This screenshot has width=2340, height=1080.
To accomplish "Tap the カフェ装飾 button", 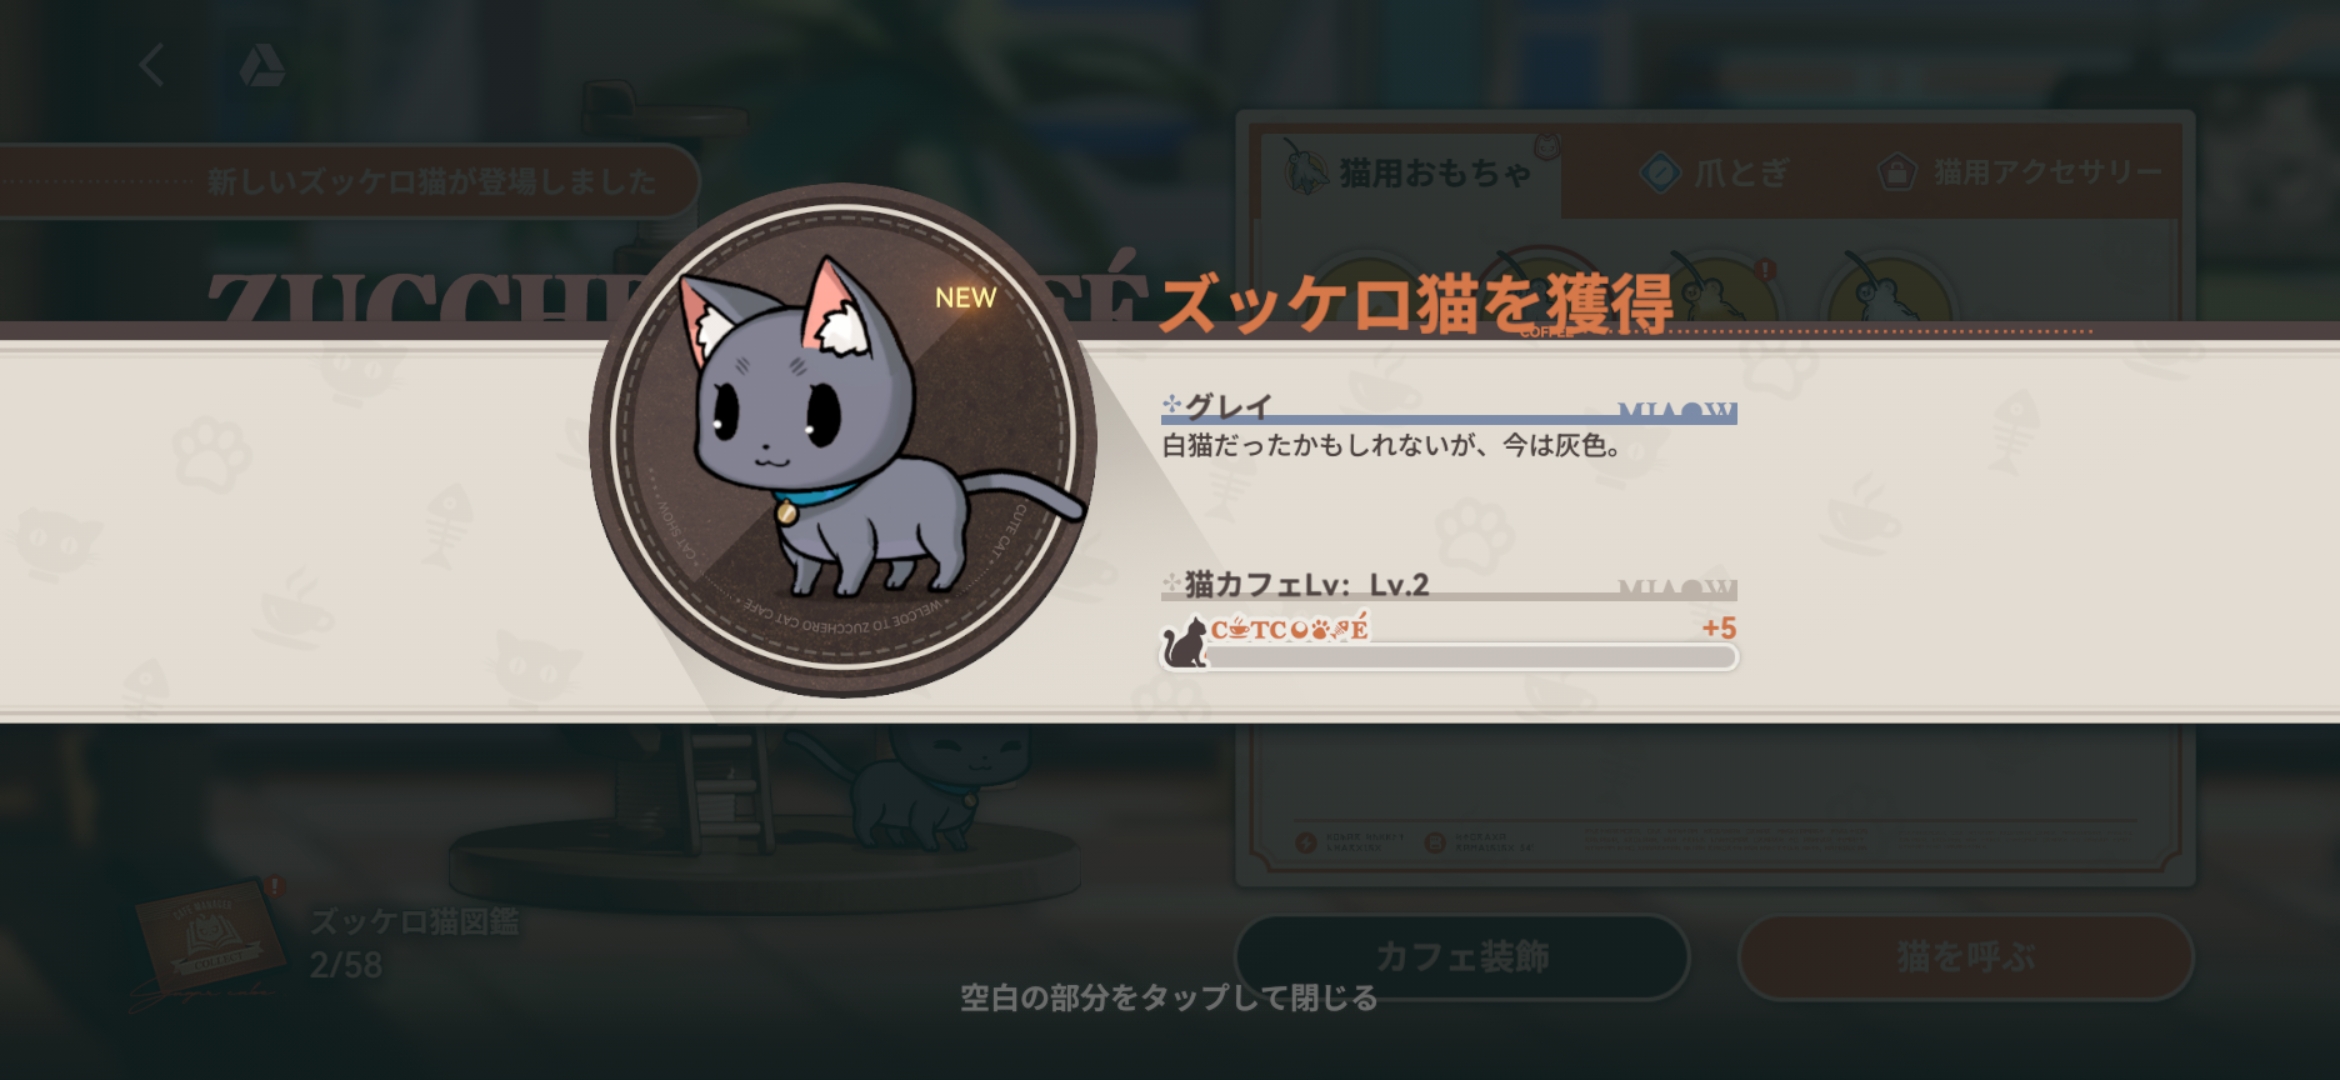I will (1462, 957).
